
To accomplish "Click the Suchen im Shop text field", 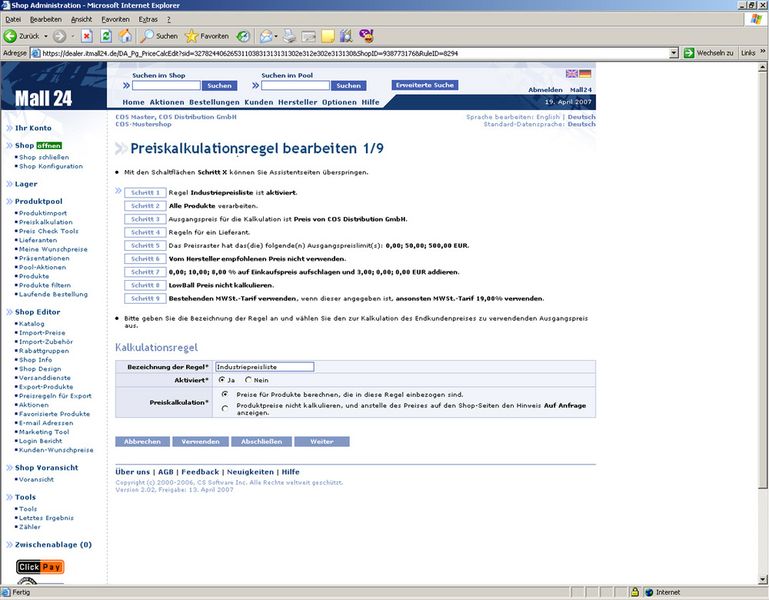I will [x=166, y=85].
